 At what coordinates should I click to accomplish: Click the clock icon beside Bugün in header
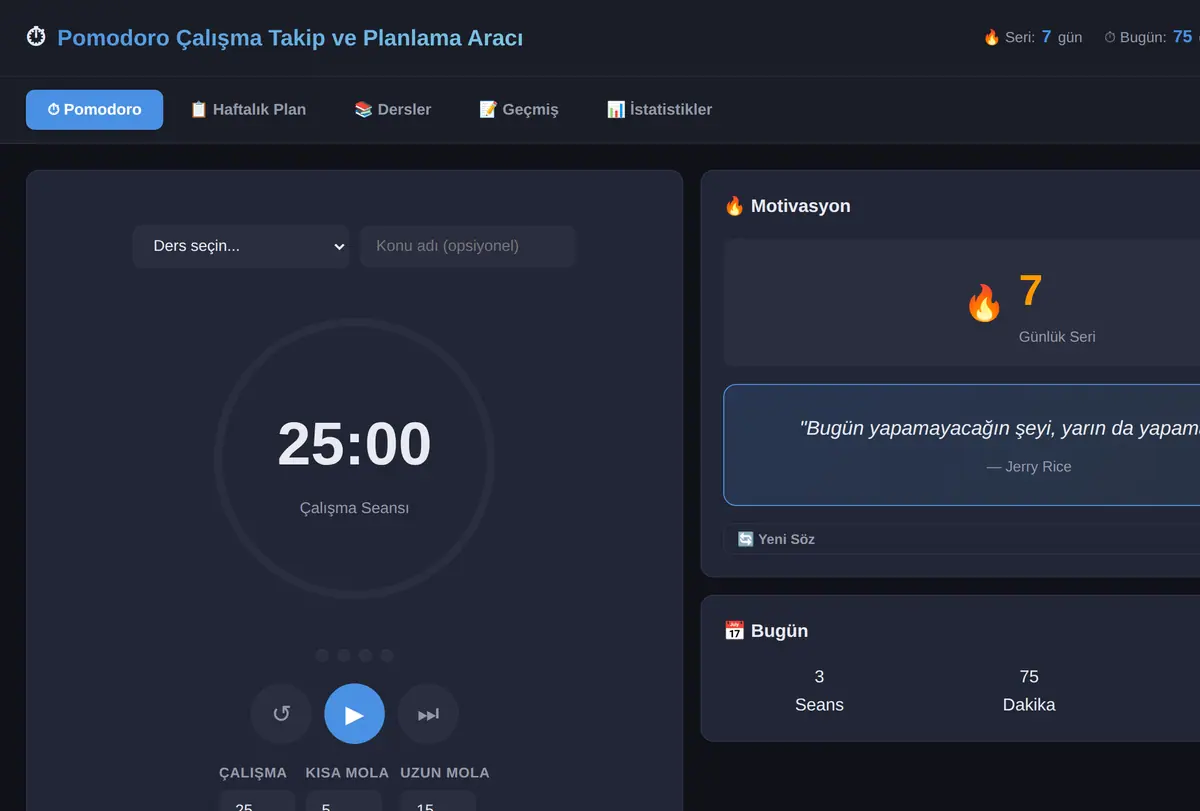(x=1110, y=37)
